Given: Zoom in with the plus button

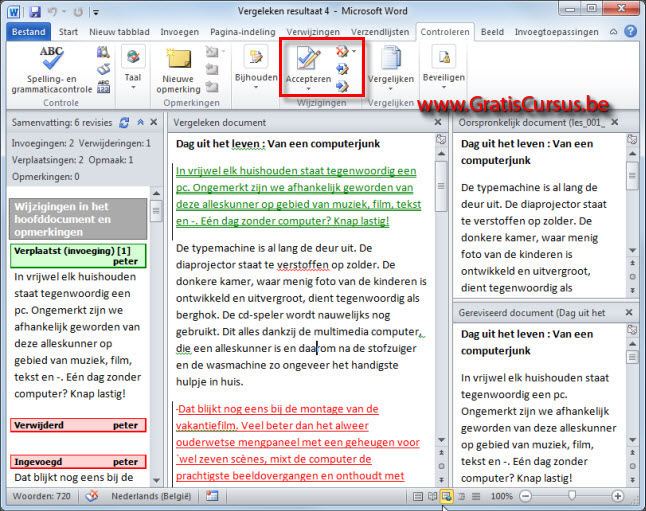Looking at the screenshot, I should (617, 496).
